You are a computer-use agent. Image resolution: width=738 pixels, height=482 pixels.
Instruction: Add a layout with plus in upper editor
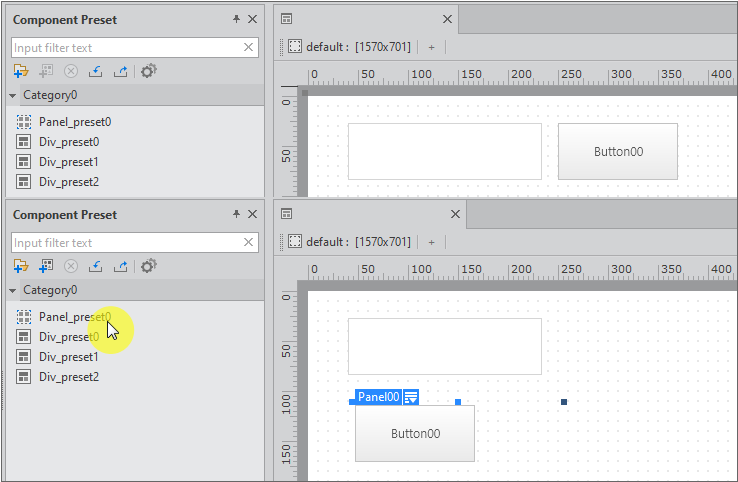pyautogui.click(x=431, y=47)
